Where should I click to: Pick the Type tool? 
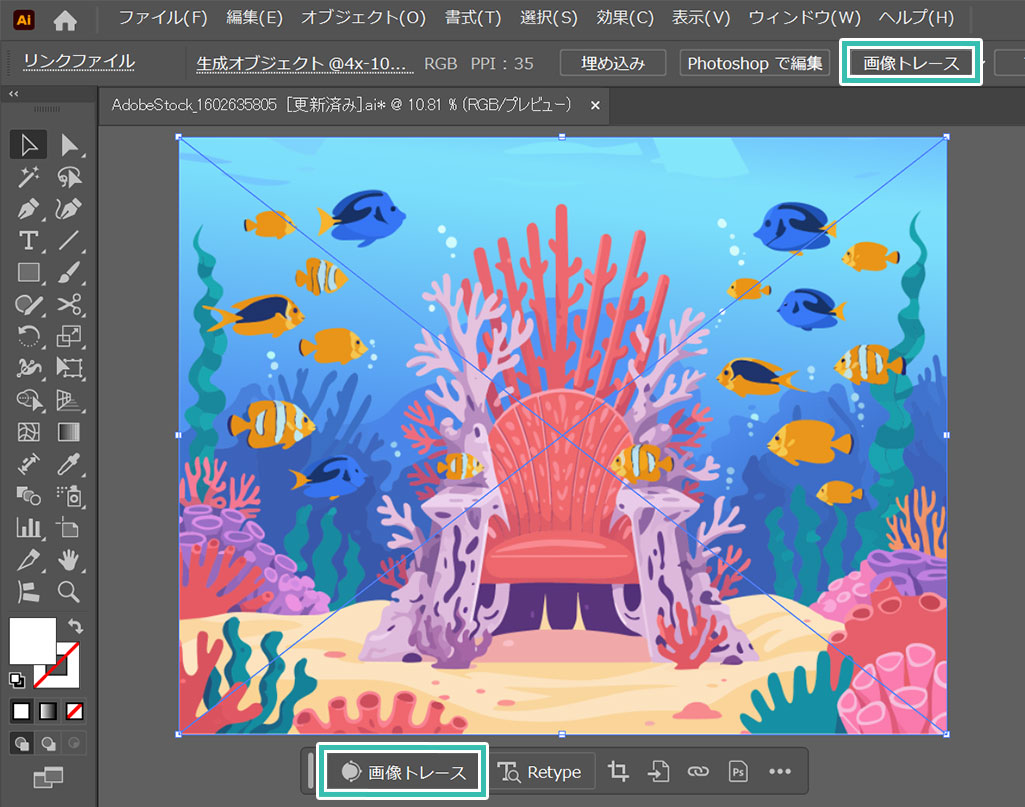(28, 240)
